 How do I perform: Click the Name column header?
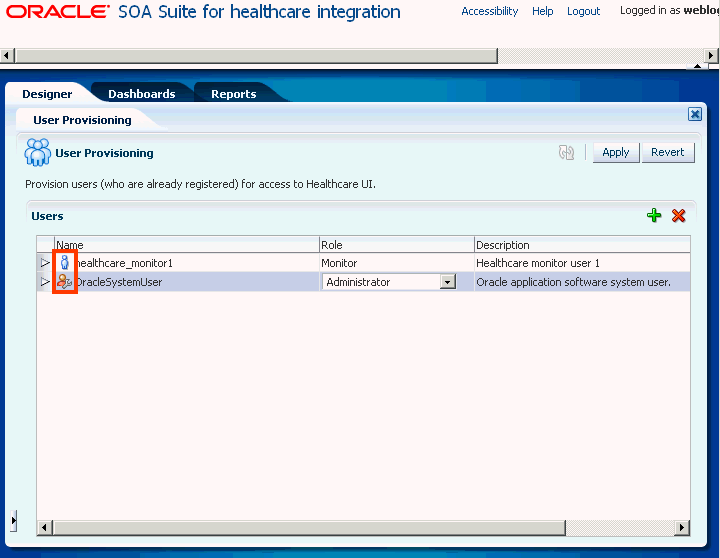point(187,244)
